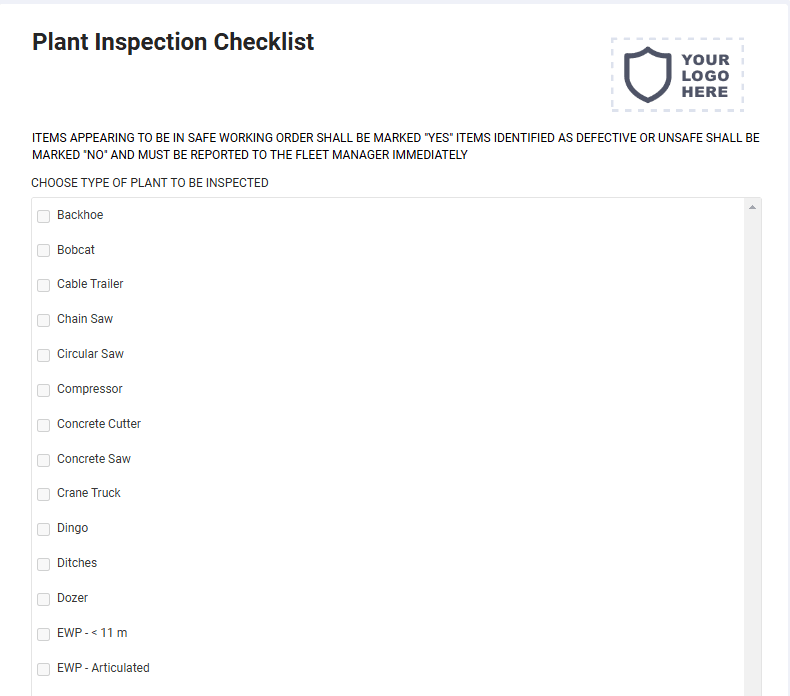Click the Concrete Cutter label text

pos(99,424)
